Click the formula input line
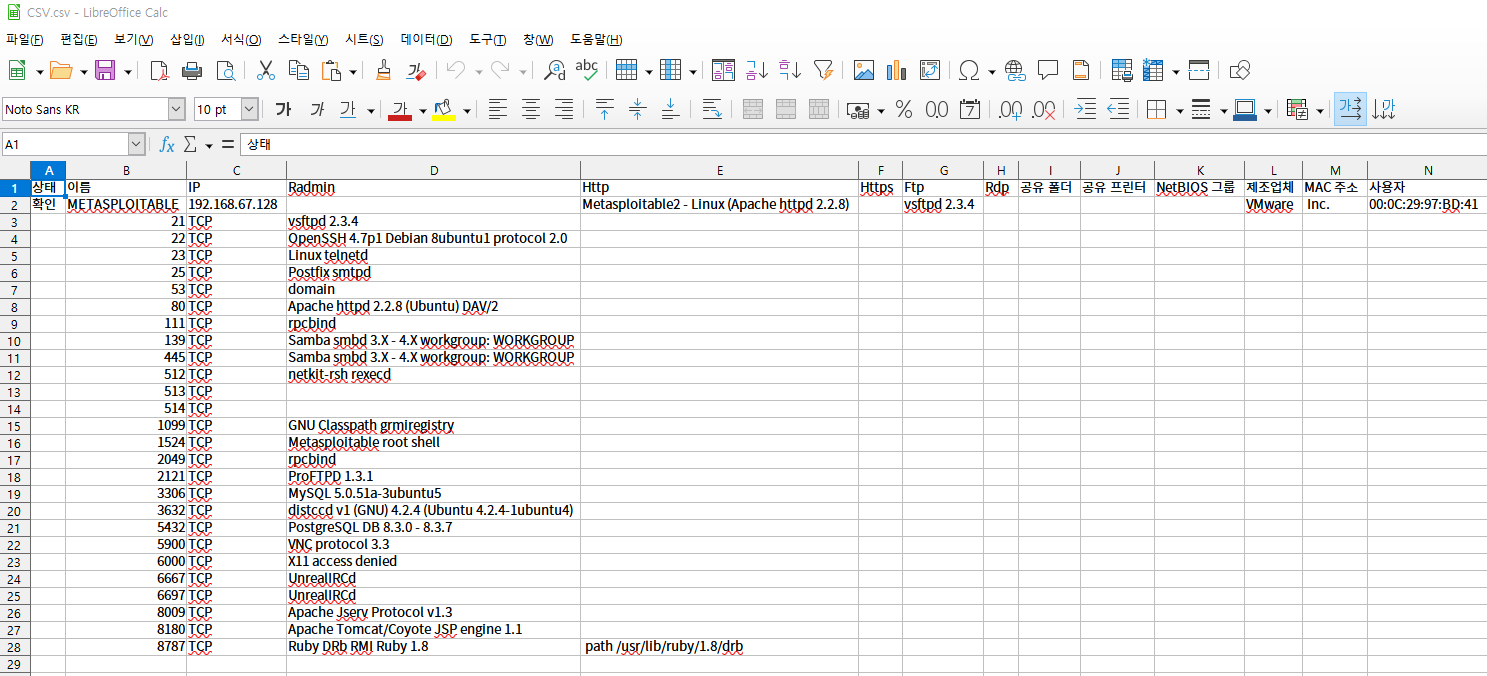The height and width of the screenshot is (676, 1487). tap(863, 145)
